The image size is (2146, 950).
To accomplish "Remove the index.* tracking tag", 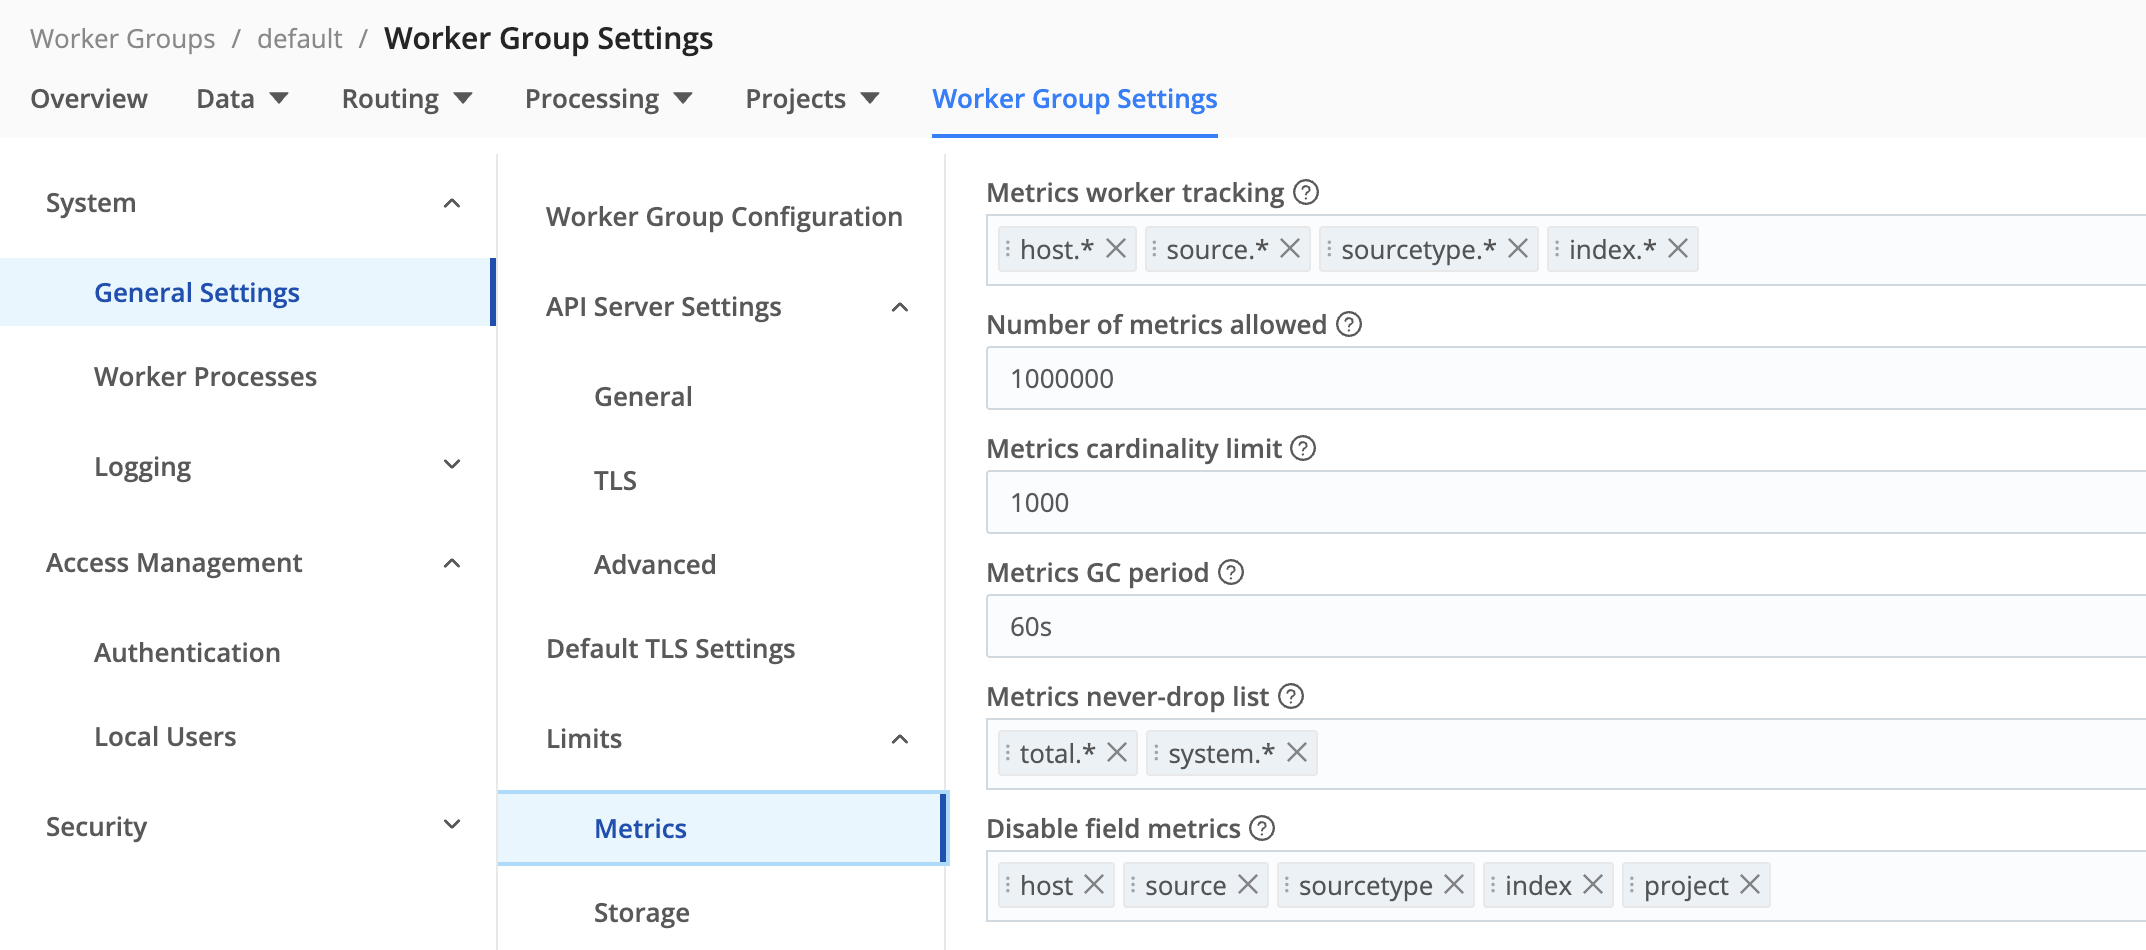I will (1680, 249).
